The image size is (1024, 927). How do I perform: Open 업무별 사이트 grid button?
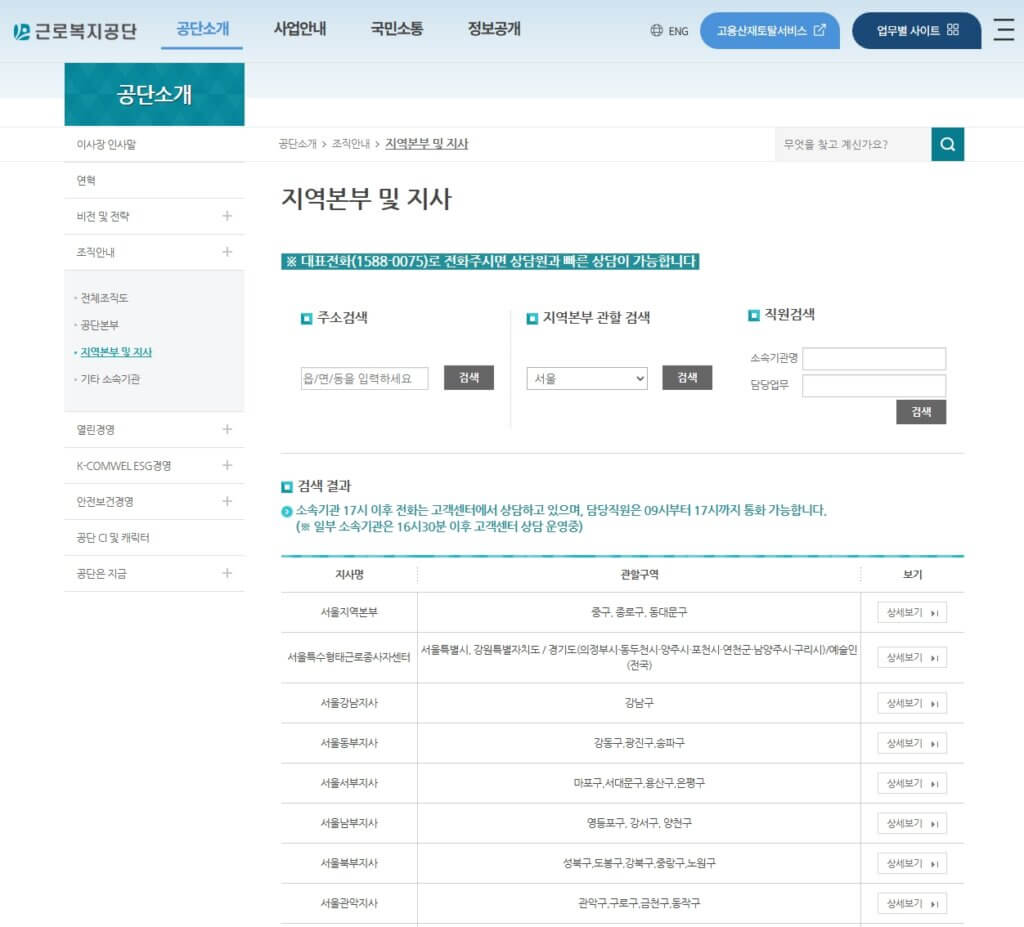[916, 31]
